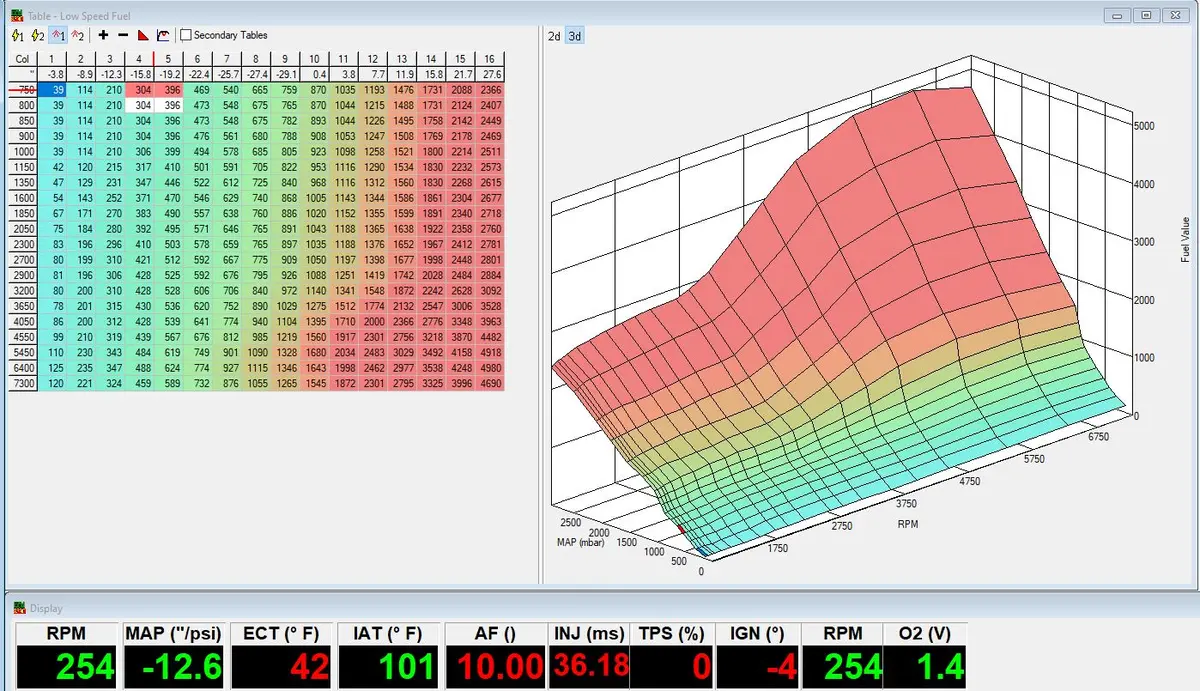Click fuel cell value 3963
The image size is (1200, 691).
490,321
